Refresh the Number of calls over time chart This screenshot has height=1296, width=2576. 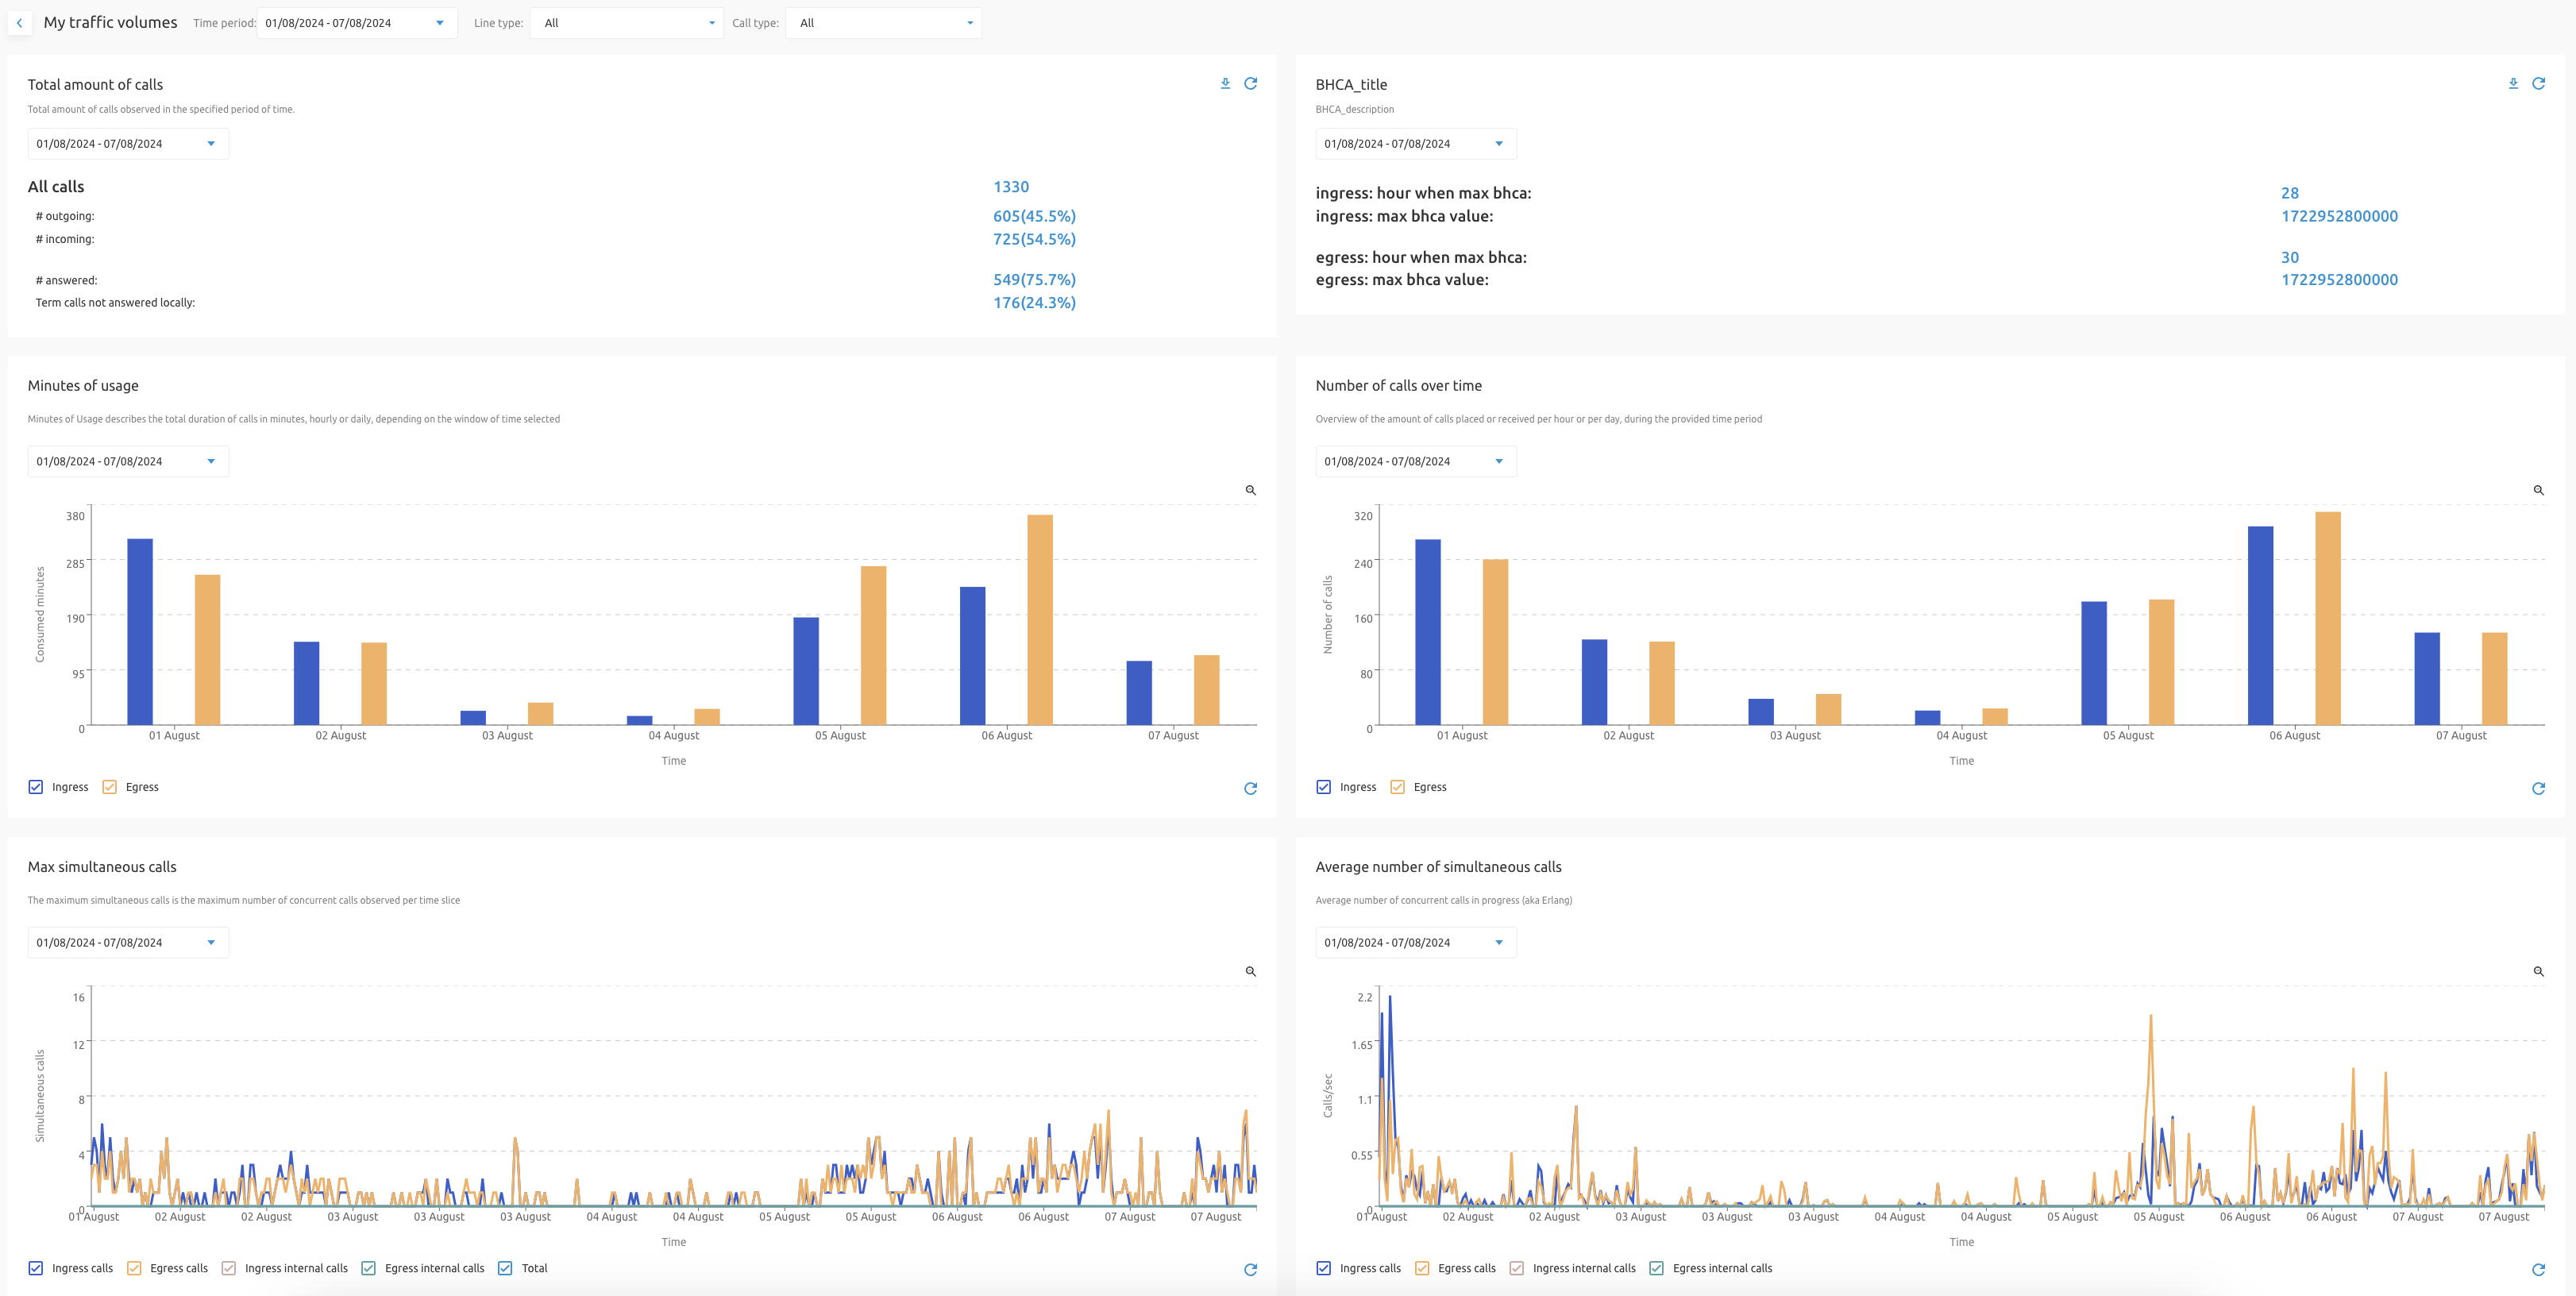click(2538, 788)
